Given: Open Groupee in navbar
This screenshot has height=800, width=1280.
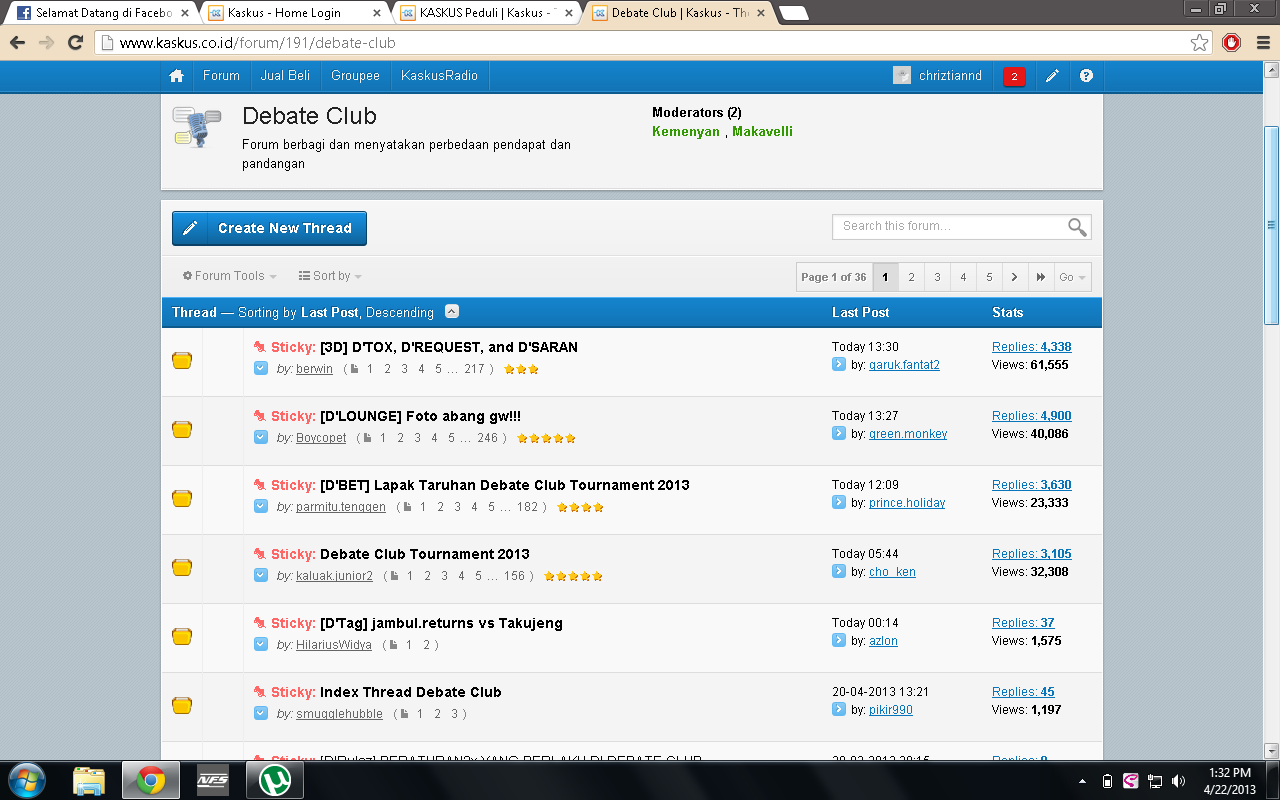Looking at the screenshot, I should 355,76.
